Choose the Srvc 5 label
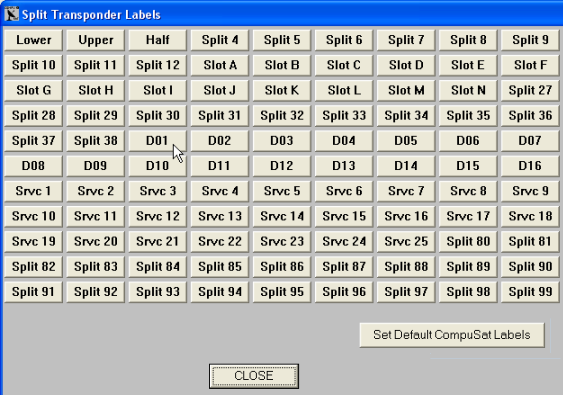The width and height of the screenshot is (563, 395). tap(282, 191)
